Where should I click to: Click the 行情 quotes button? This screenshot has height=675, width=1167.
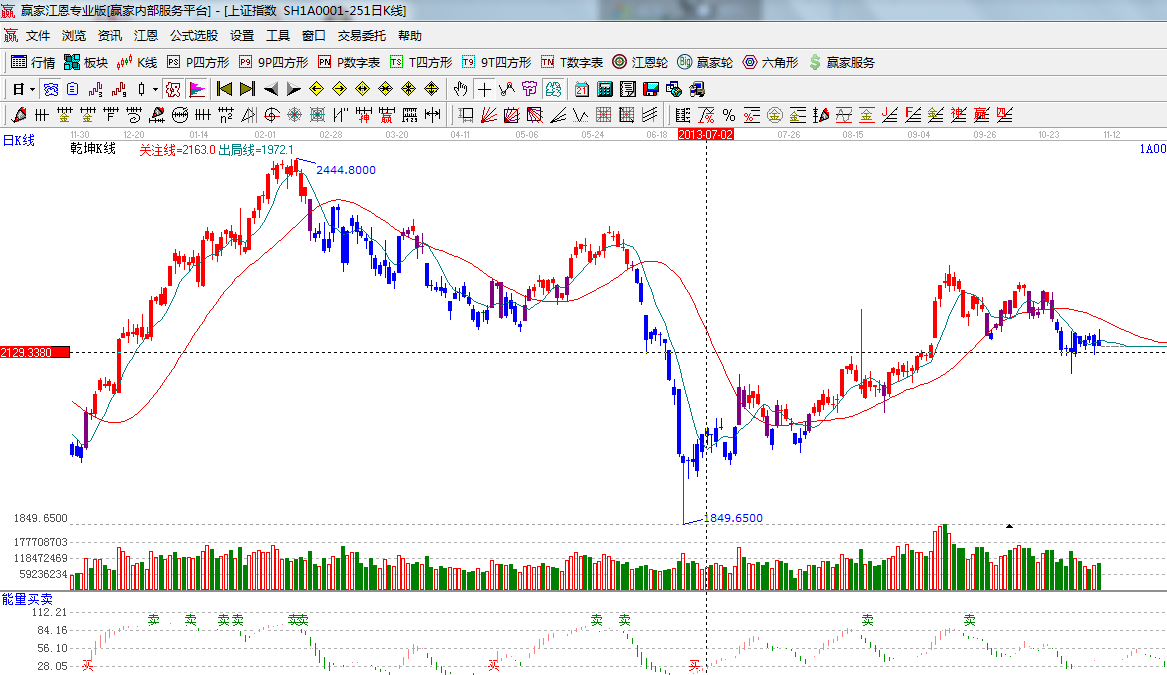tap(33, 62)
